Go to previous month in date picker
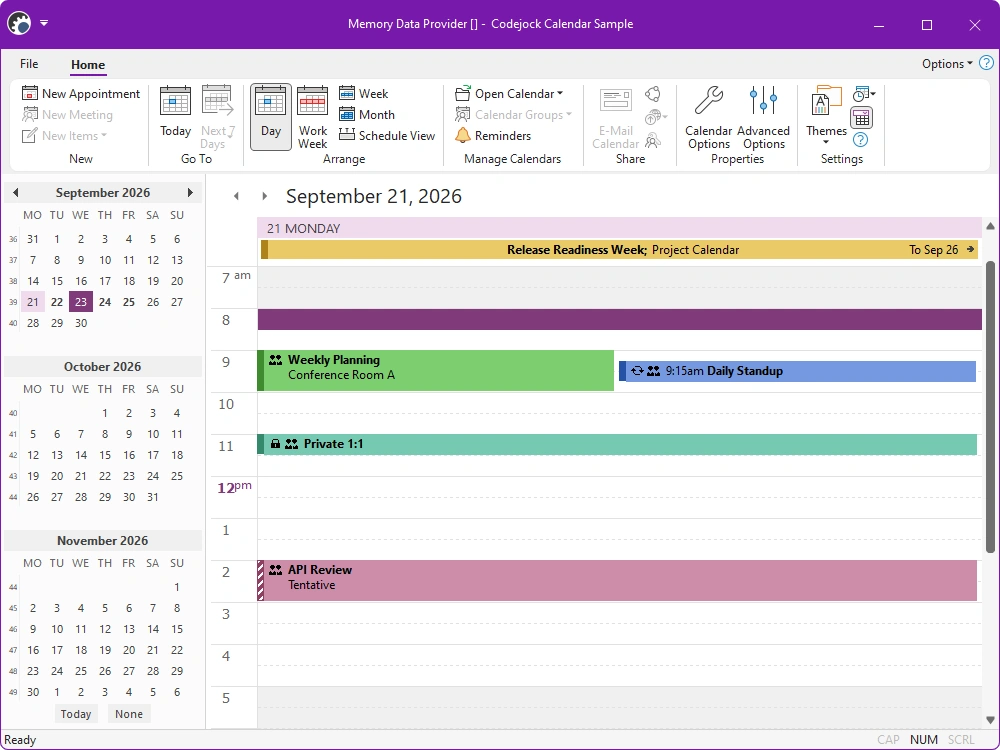Screen dimensions: 1000x750 (15, 193)
